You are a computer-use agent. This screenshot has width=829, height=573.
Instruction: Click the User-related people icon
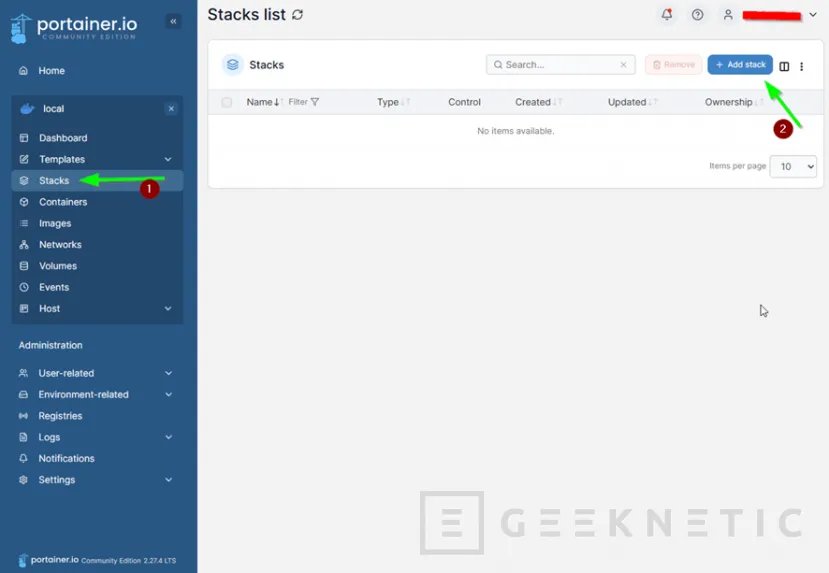(x=23, y=373)
